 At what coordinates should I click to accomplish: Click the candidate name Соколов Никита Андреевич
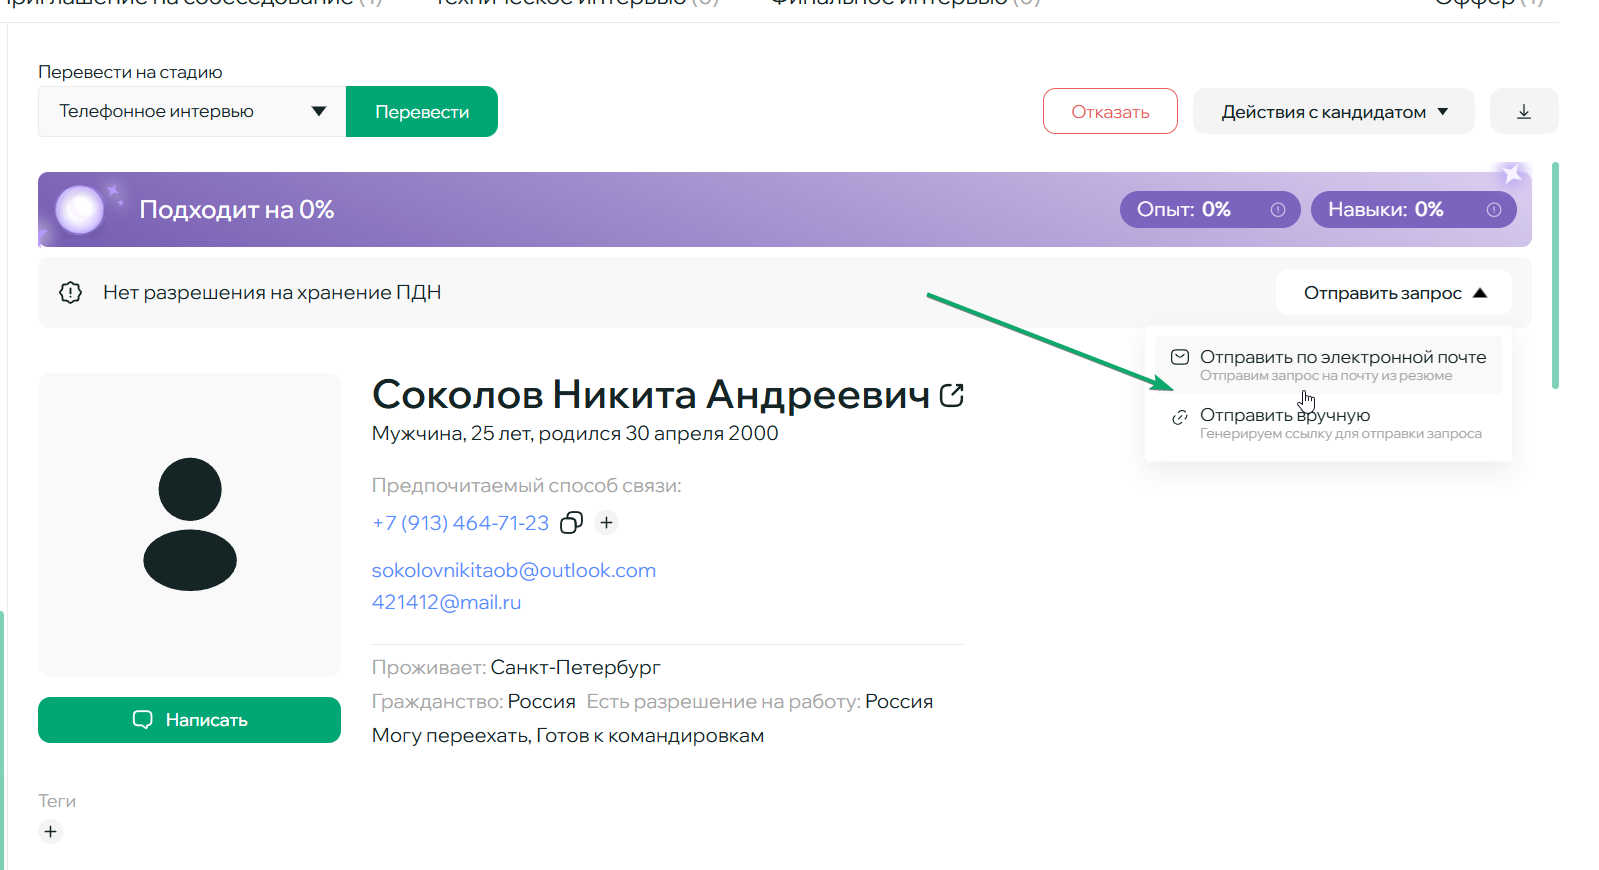click(x=651, y=395)
